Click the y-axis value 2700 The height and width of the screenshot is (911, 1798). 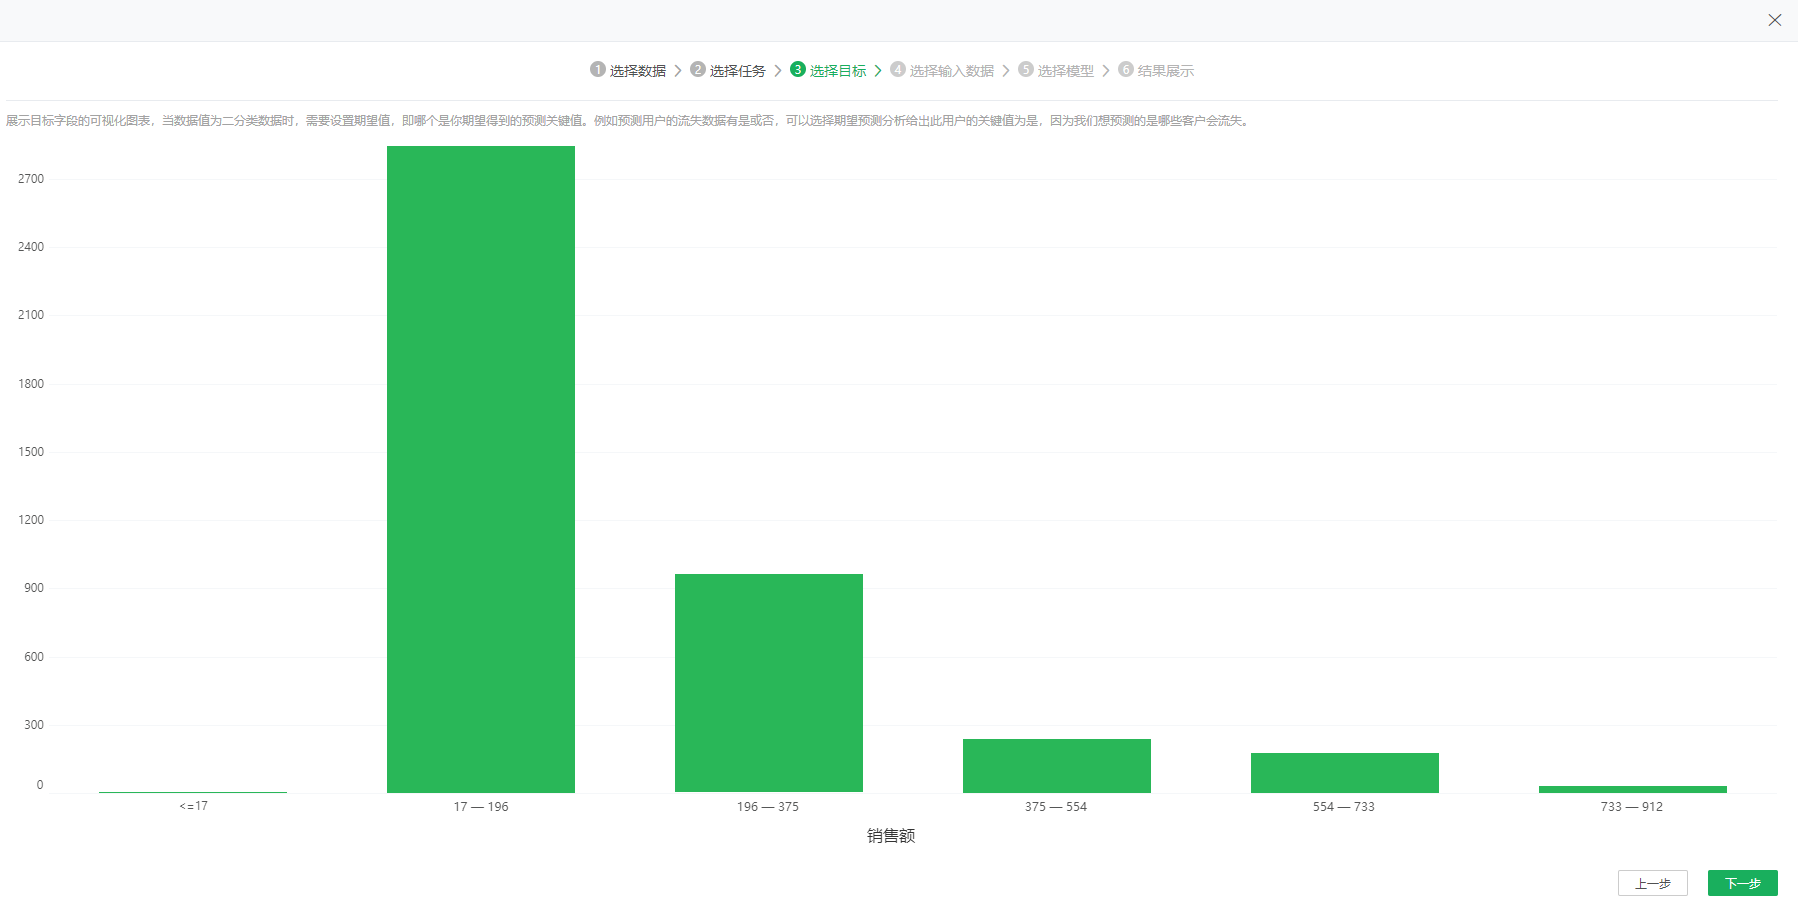pos(31,179)
